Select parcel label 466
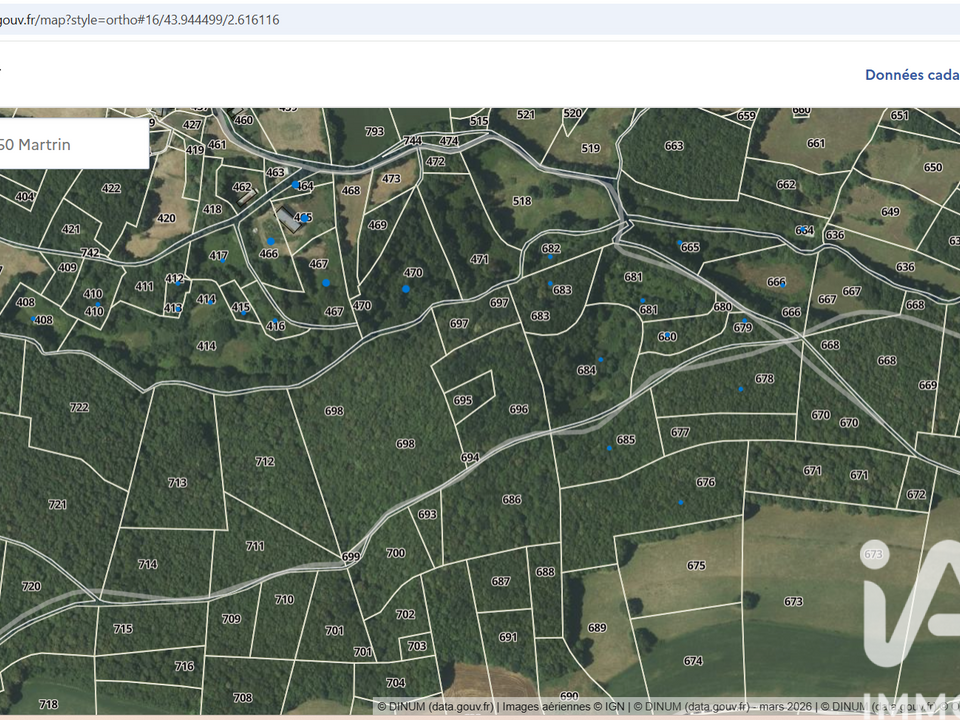960x720 pixels. [x=269, y=253]
